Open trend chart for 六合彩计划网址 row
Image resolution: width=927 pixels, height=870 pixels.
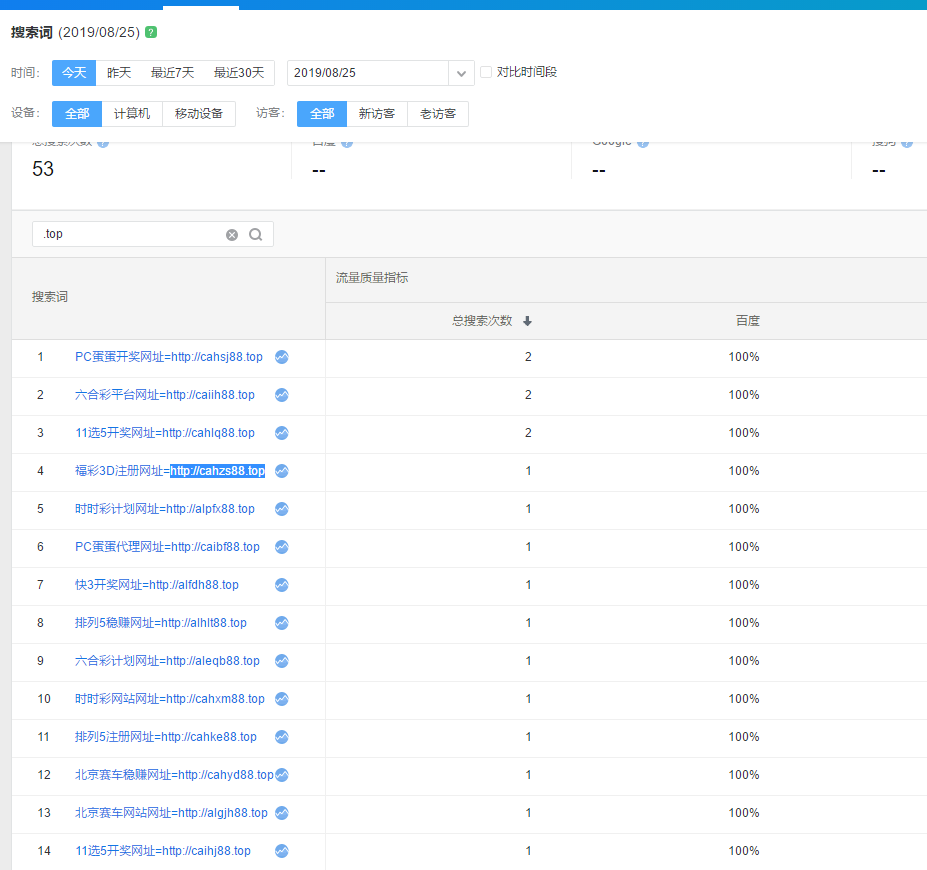tap(282, 661)
